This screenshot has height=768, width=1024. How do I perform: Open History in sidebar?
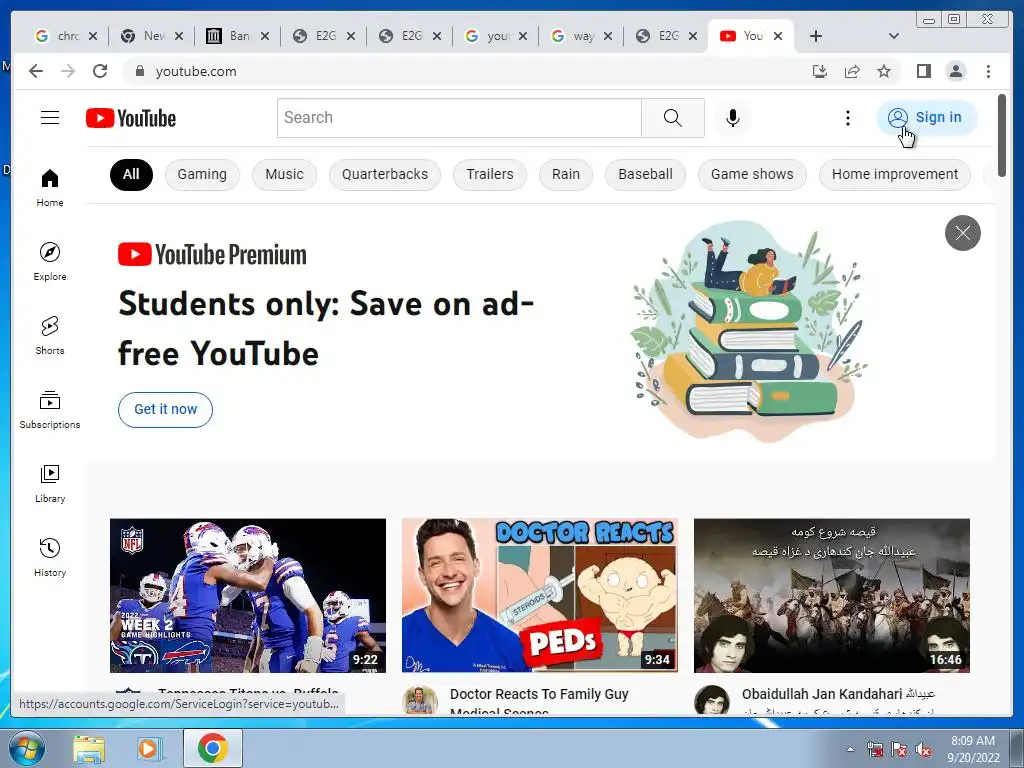tap(50, 557)
